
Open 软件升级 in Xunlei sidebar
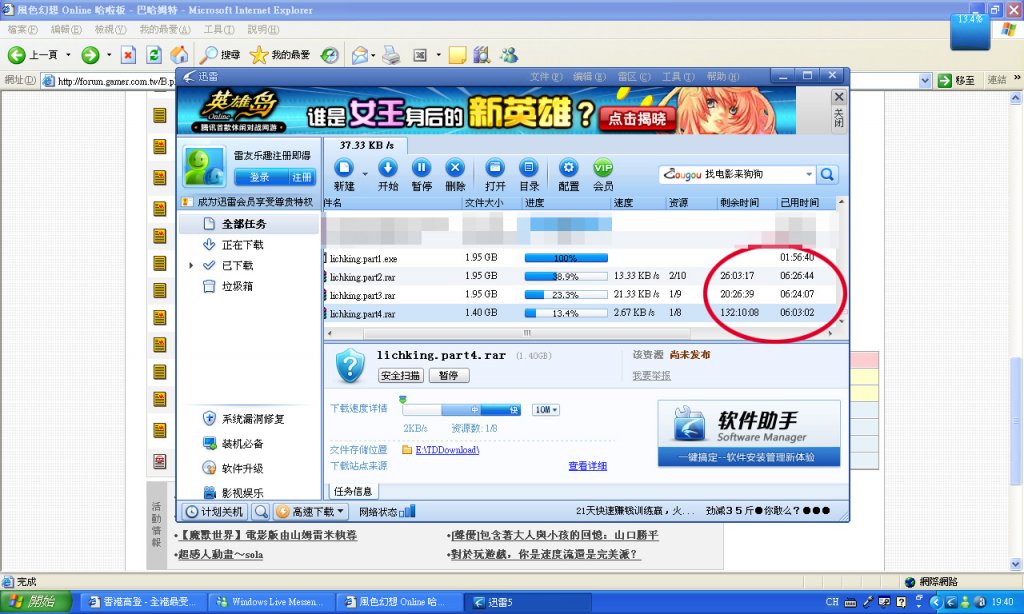234,468
